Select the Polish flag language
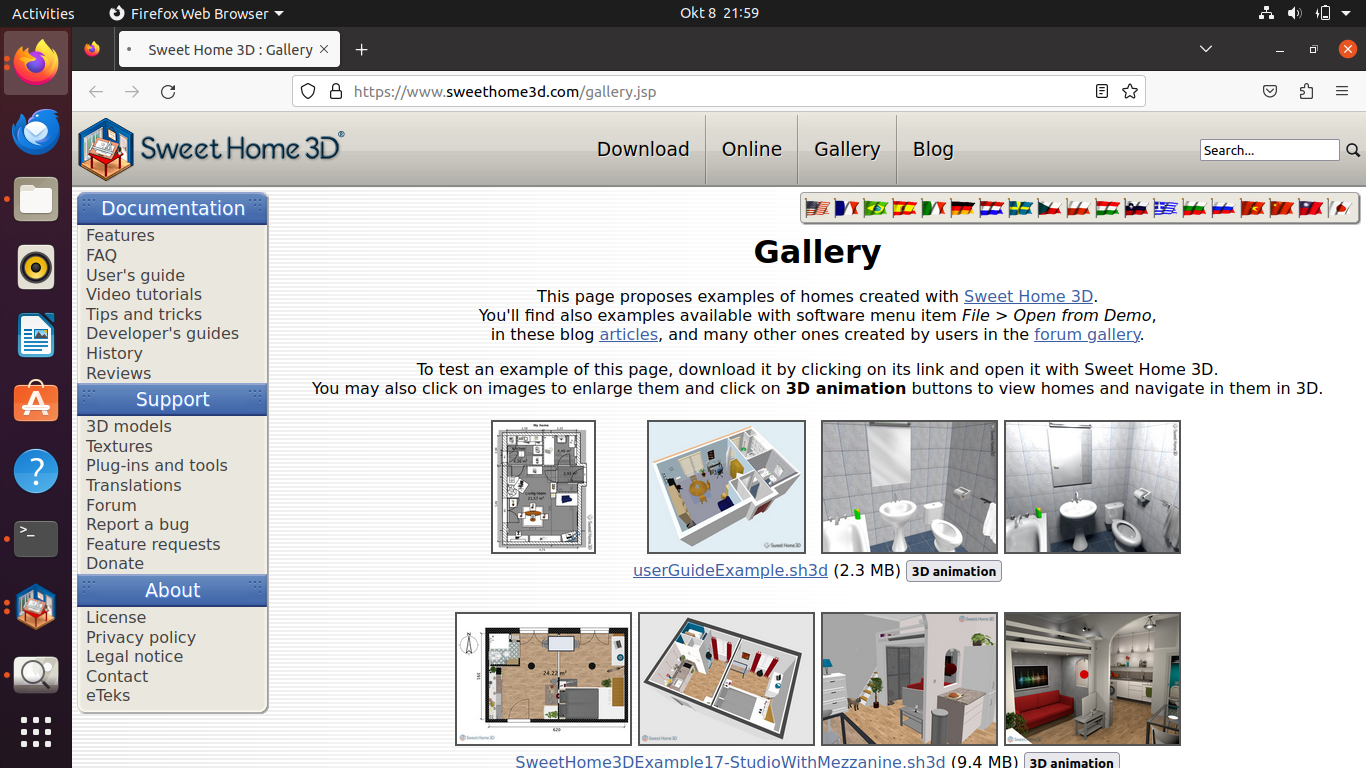The height and width of the screenshot is (768, 1366). (1078, 209)
